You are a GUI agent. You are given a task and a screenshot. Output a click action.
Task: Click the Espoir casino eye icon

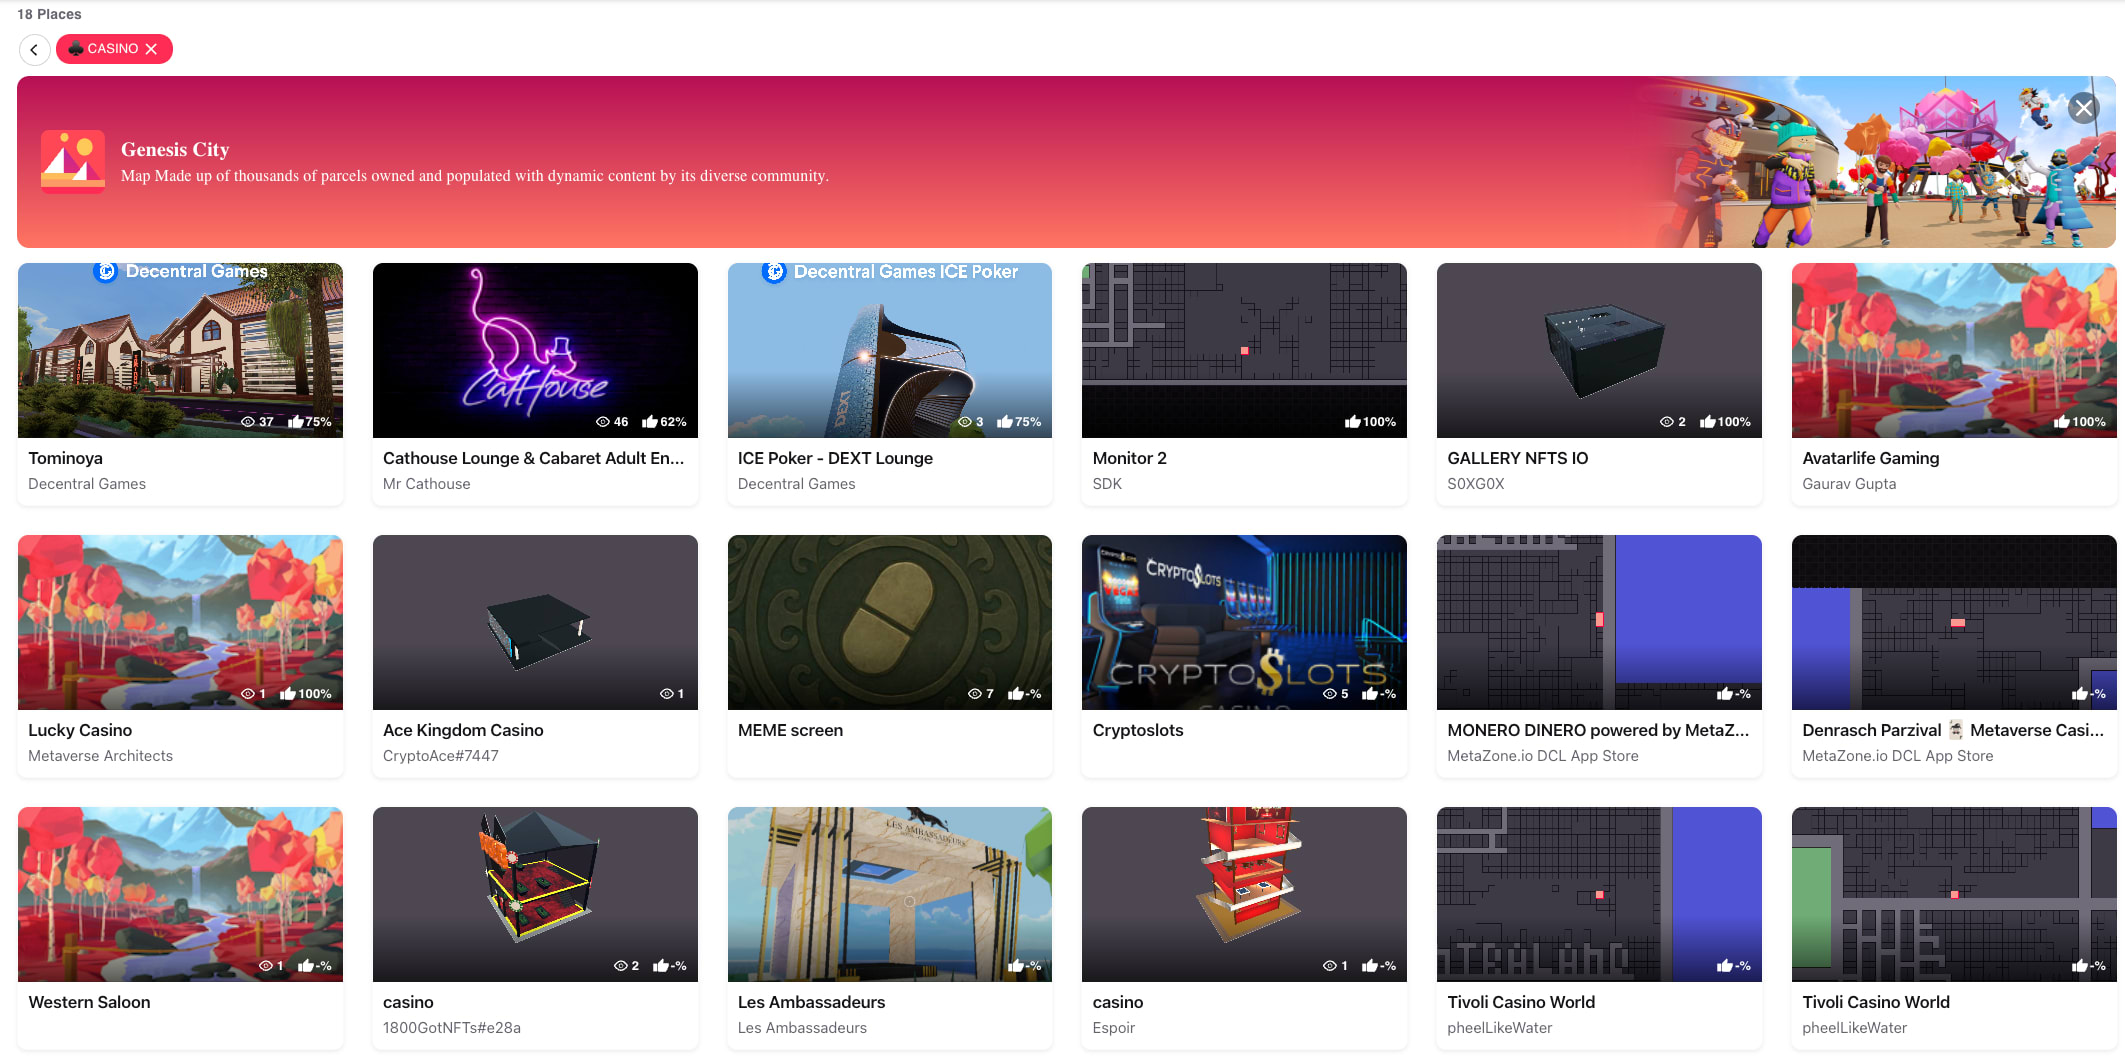click(x=1330, y=966)
